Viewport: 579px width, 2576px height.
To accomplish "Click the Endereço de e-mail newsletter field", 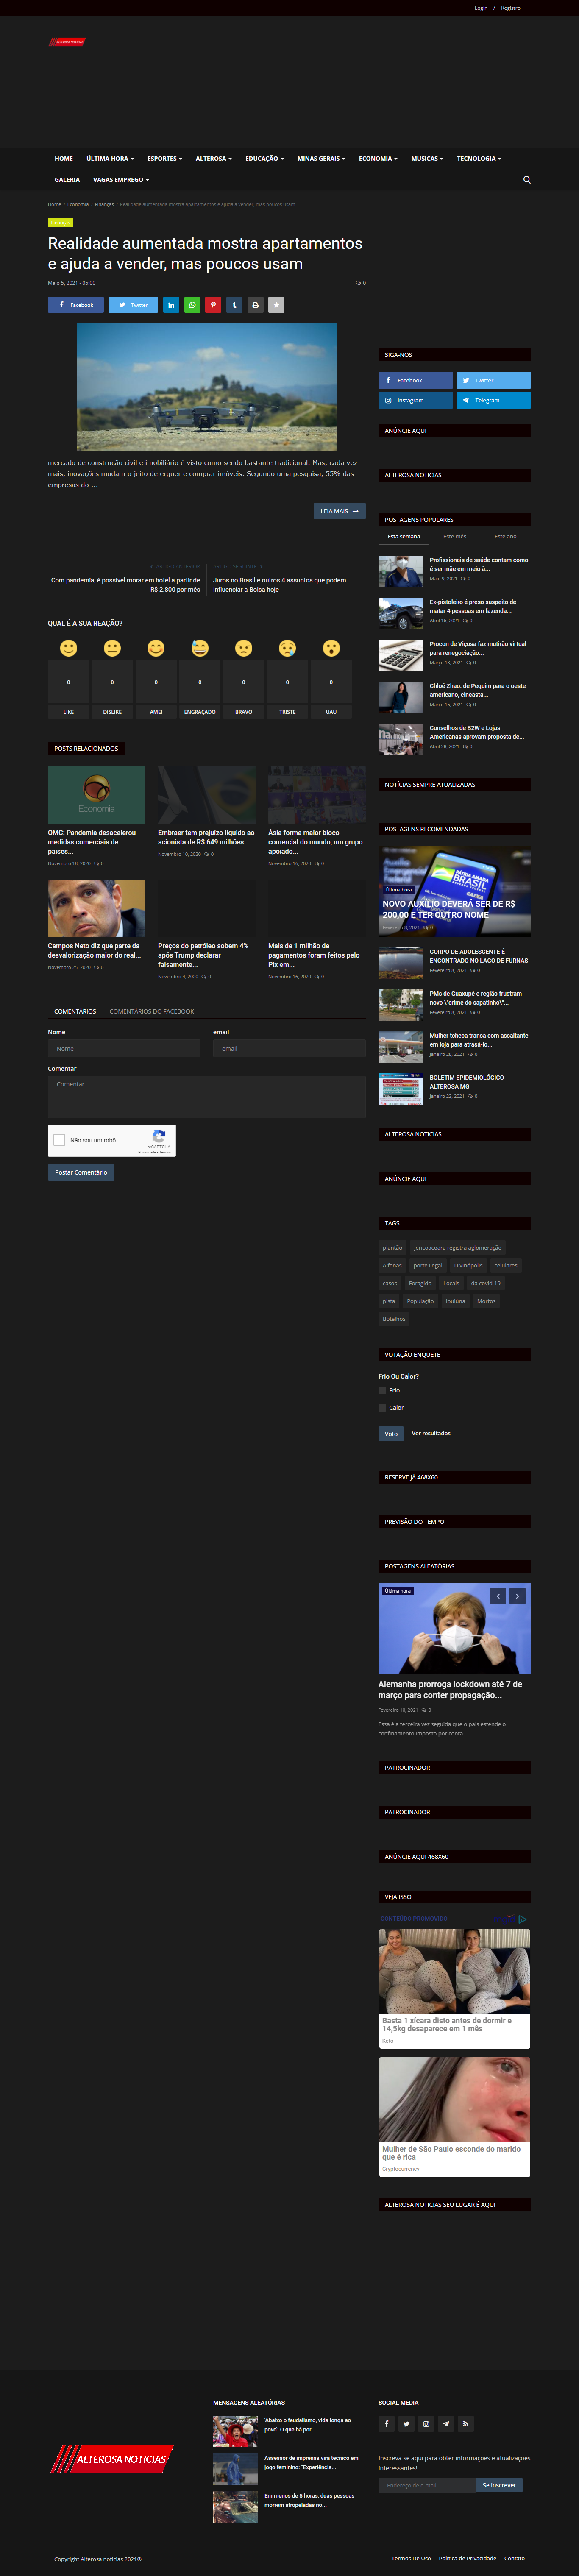I will (427, 2485).
